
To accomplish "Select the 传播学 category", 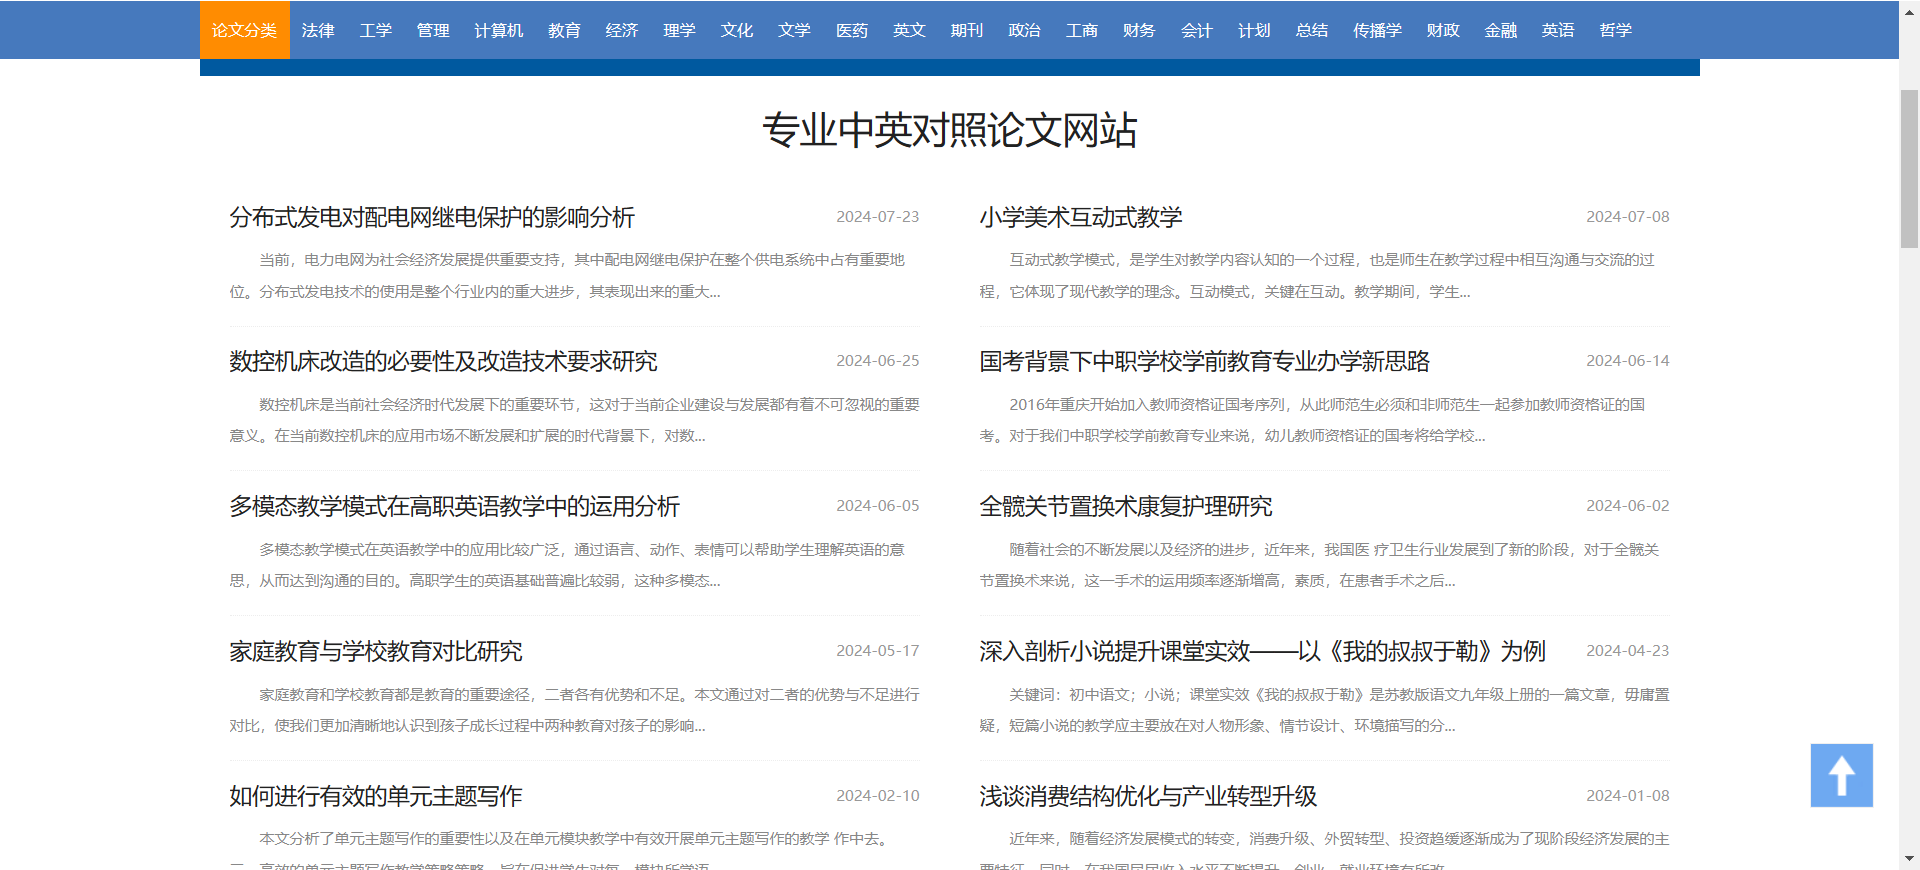I will click(x=1378, y=30).
